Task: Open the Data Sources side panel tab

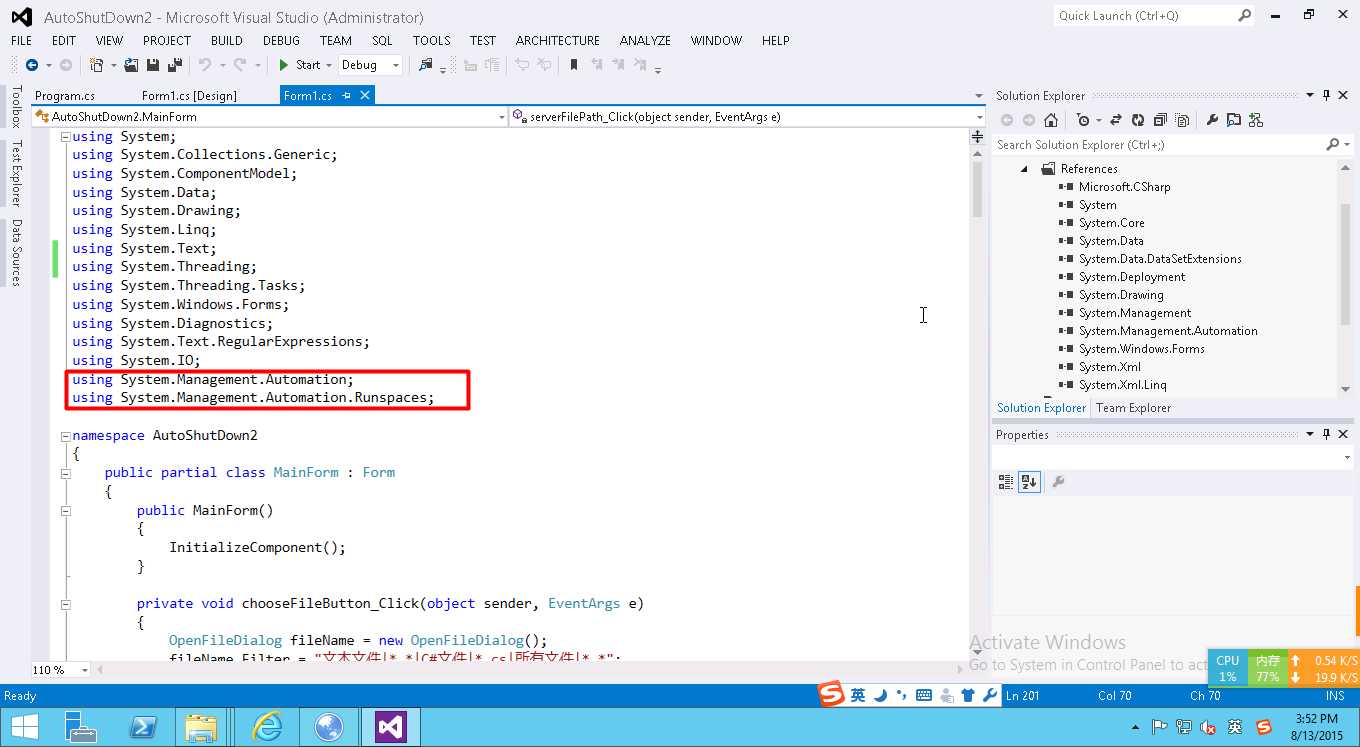Action: point(16,253)
